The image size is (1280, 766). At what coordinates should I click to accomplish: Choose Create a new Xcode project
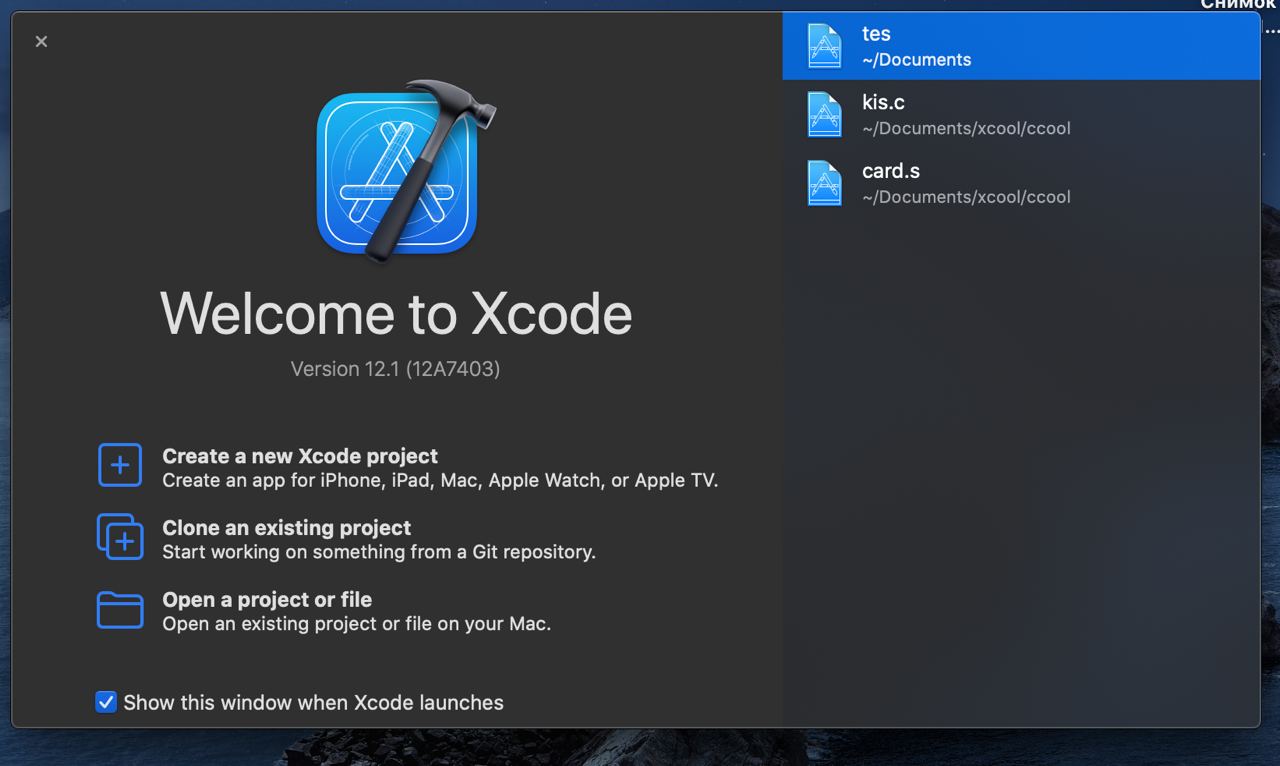[x=300, y=456]
